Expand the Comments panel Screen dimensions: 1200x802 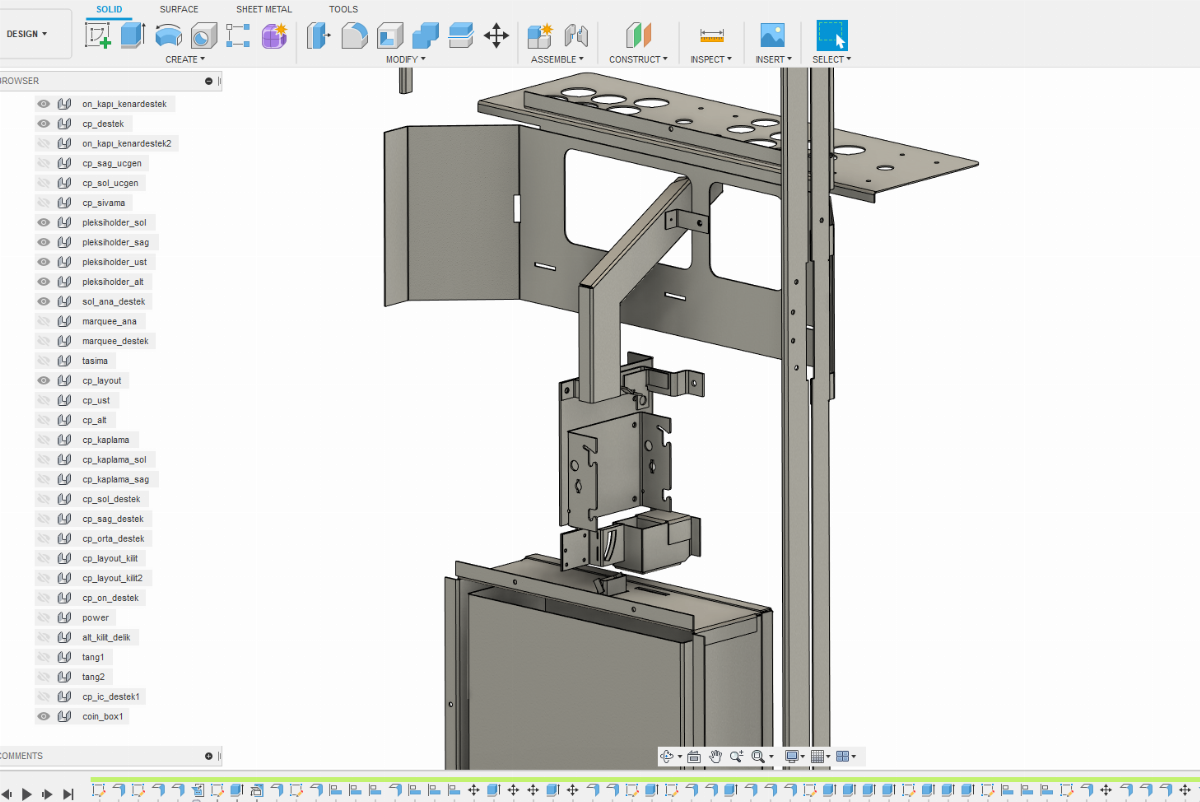click(x=209, y=756)
